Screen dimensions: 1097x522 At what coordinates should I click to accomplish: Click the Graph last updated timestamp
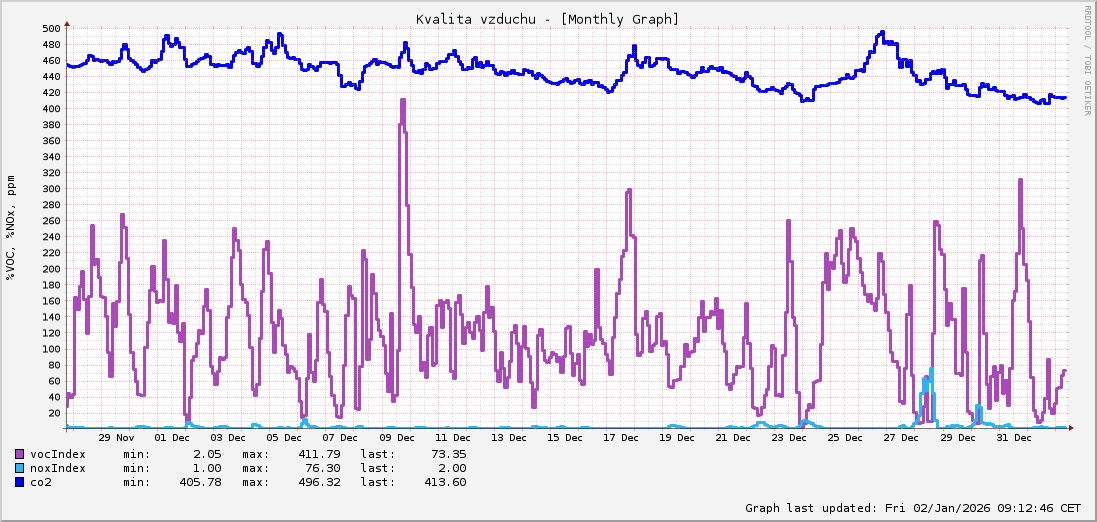point(912,508)
